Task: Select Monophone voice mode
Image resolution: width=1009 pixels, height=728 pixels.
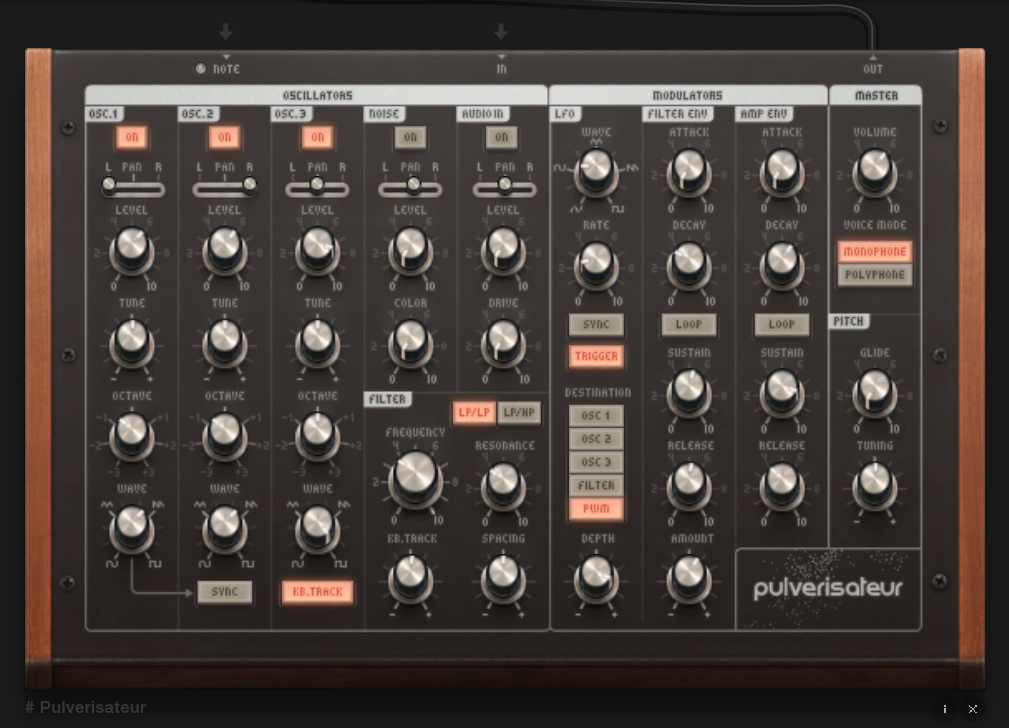Action: [x=875, y=252]
